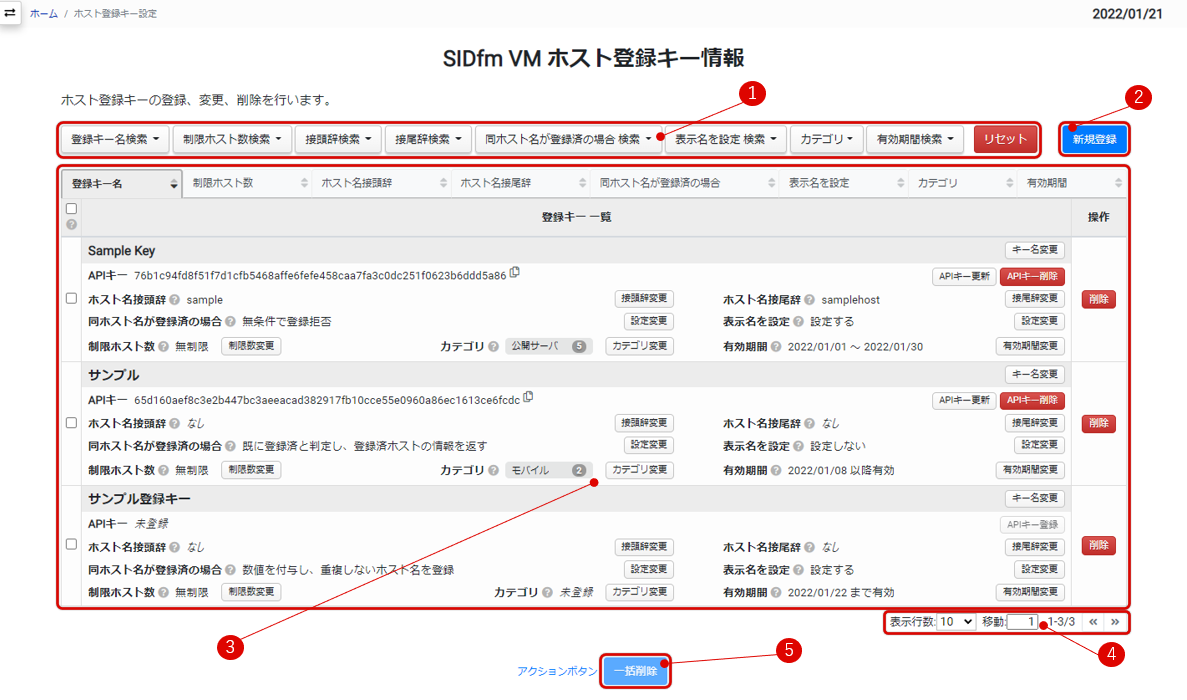
Task: Copy the Sample Key API key
Action: point(515,272)
